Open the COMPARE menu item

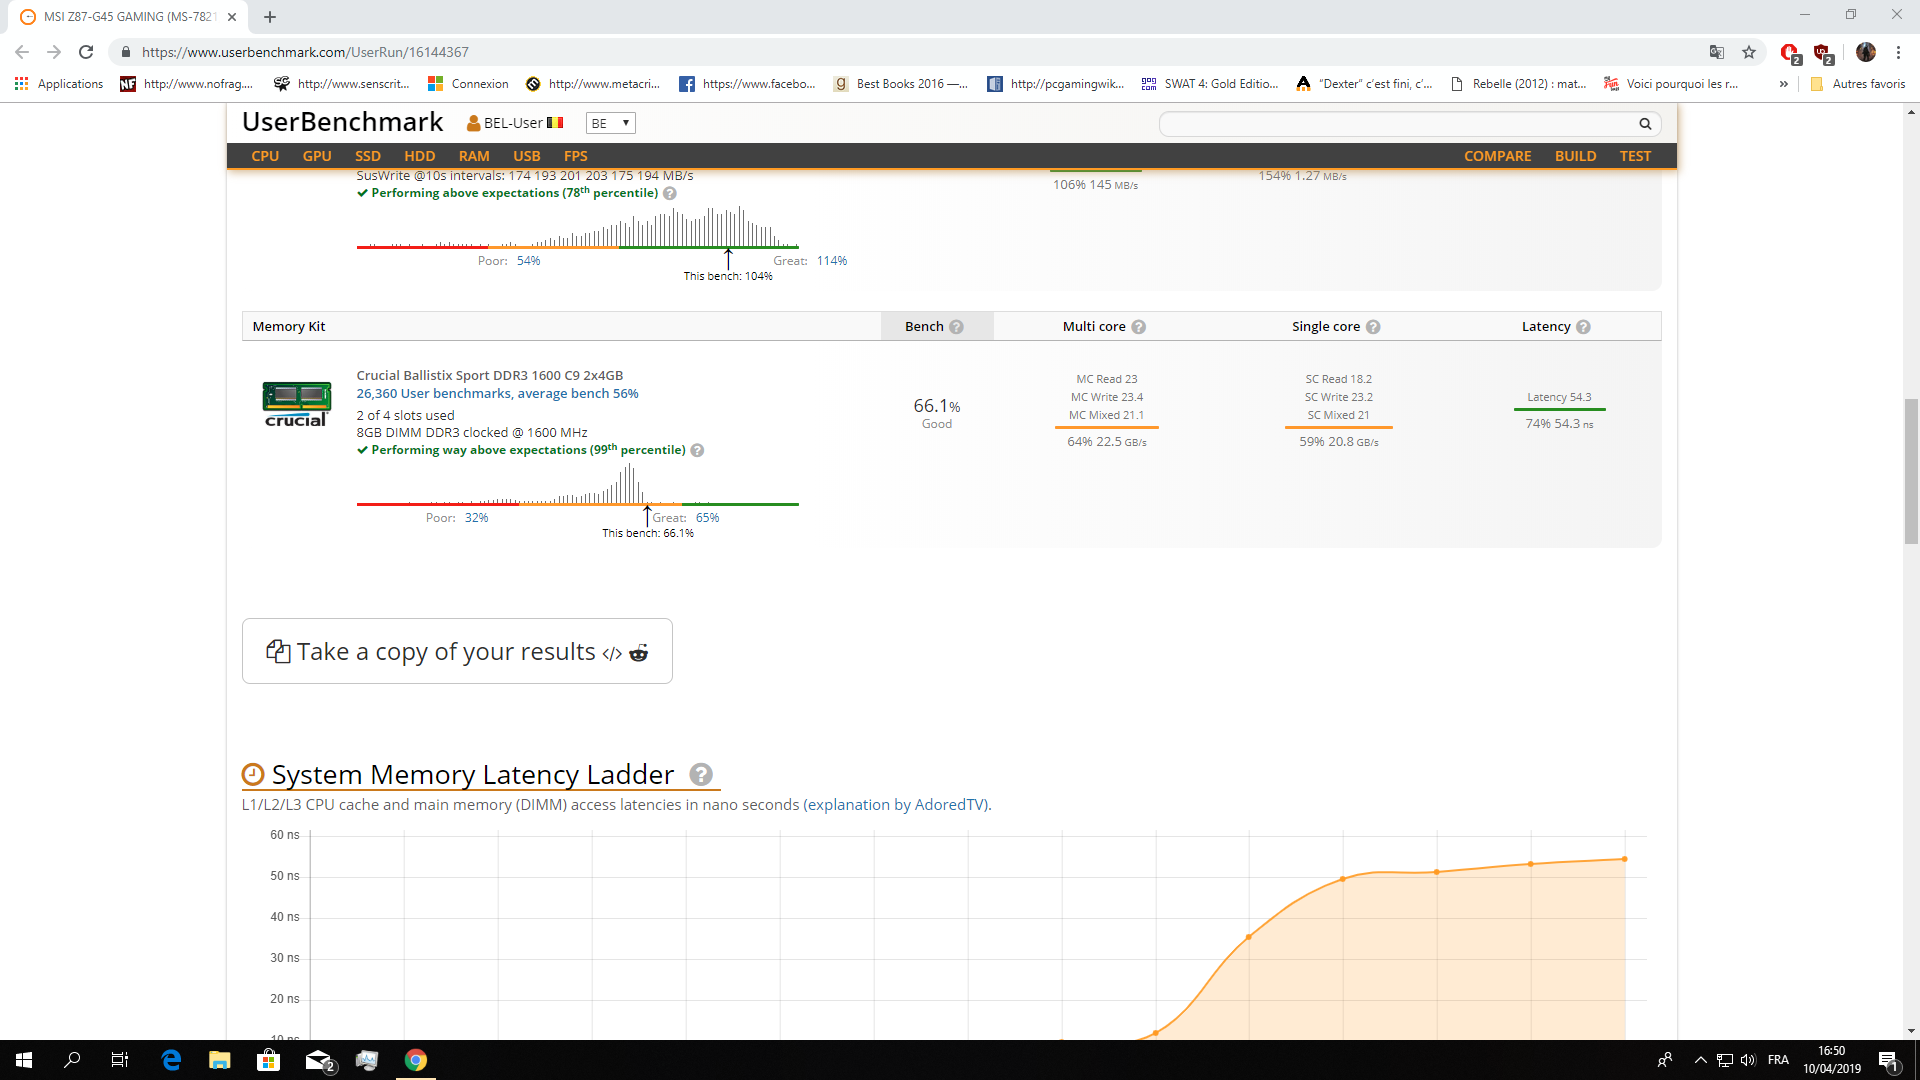click(1498, 156)
